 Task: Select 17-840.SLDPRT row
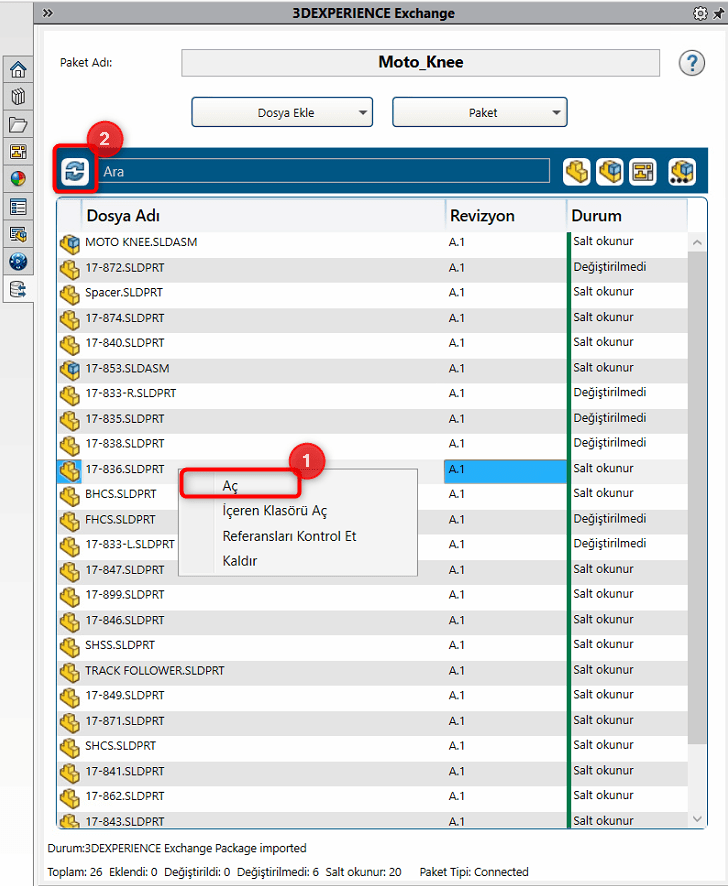372,344
